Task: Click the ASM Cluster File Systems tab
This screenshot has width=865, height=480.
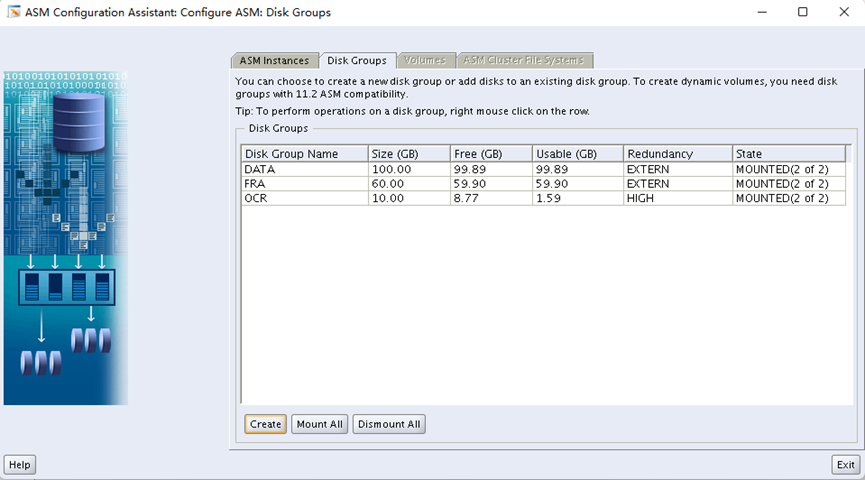Action: pyautogui.click(x=524, y=60)
